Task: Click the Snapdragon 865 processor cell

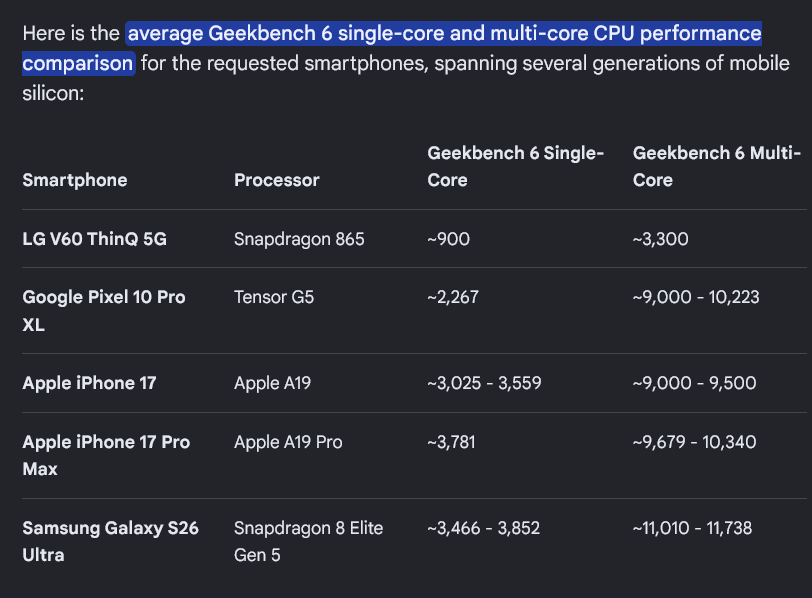Action: pyautogui.click(x=299, y=239)
